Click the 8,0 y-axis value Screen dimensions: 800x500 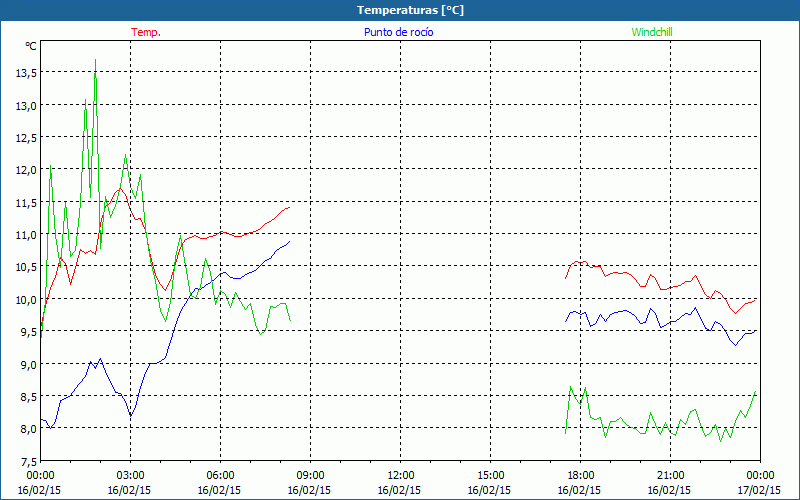[28, 429]
